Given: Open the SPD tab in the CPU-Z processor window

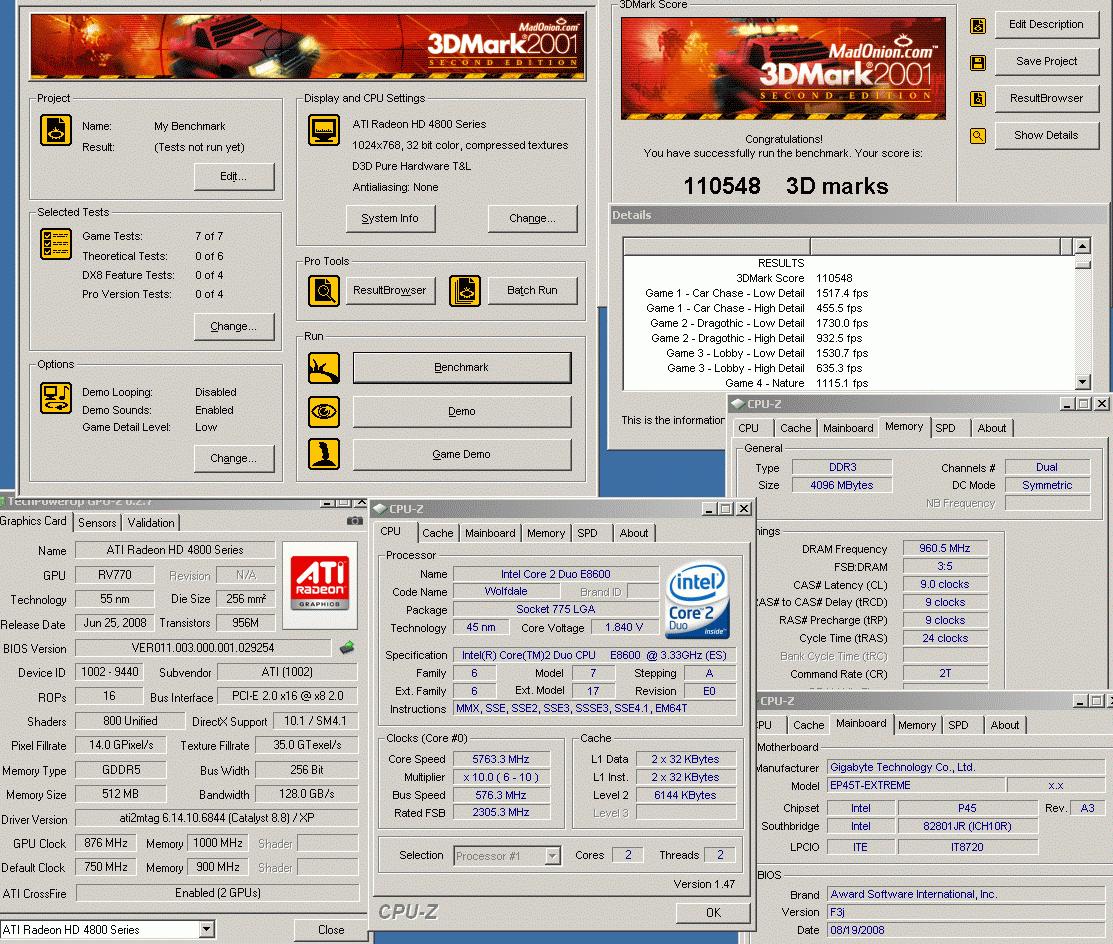Looking at the screenshot, I should click(x=587, y=533).
